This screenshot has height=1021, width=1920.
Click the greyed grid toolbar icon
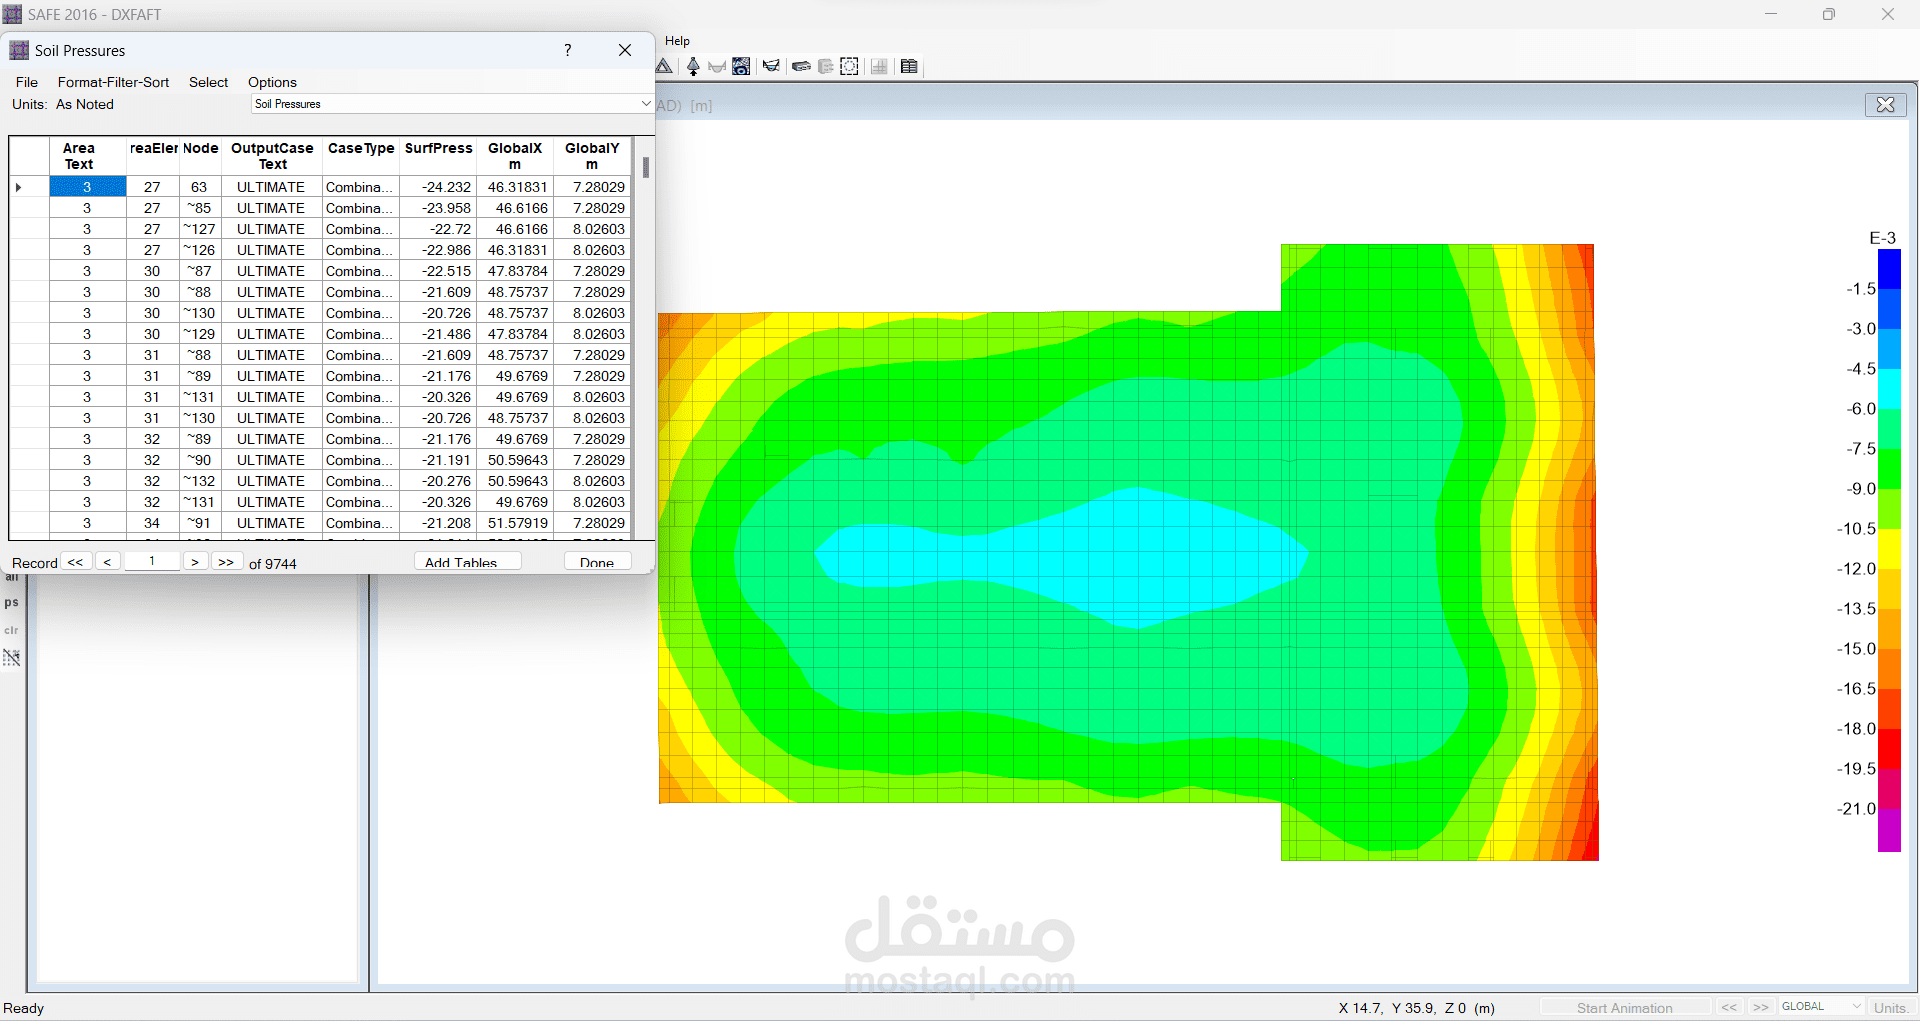[879, 66]
